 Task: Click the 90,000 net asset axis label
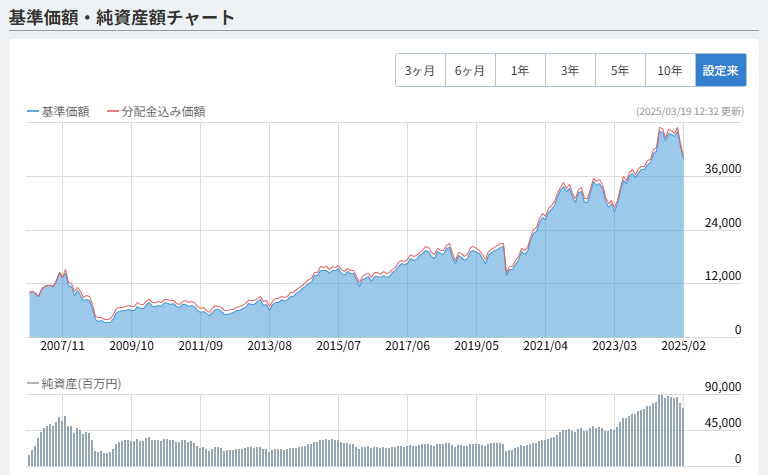[x=723, y=386]
